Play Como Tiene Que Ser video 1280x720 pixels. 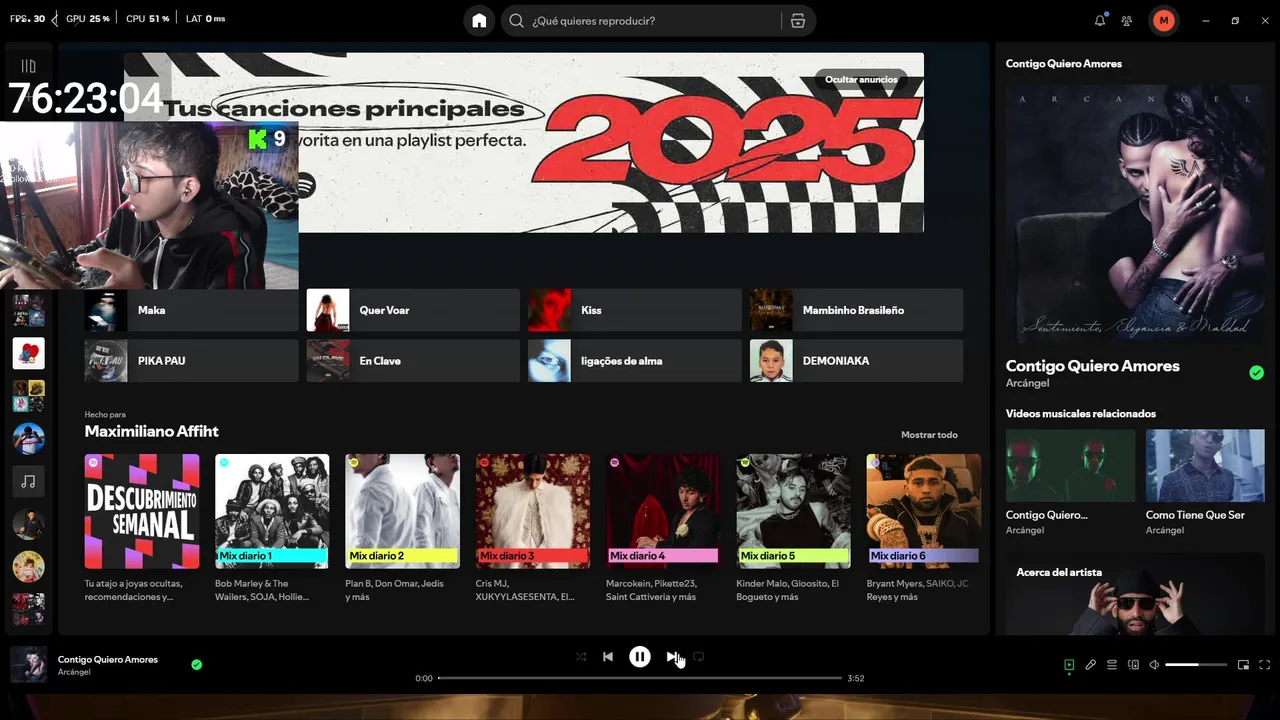pos(1205,465)
